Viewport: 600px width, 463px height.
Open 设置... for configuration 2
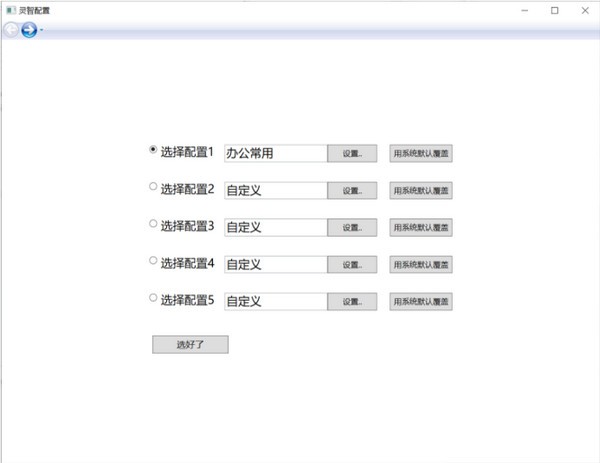[352, 190]
